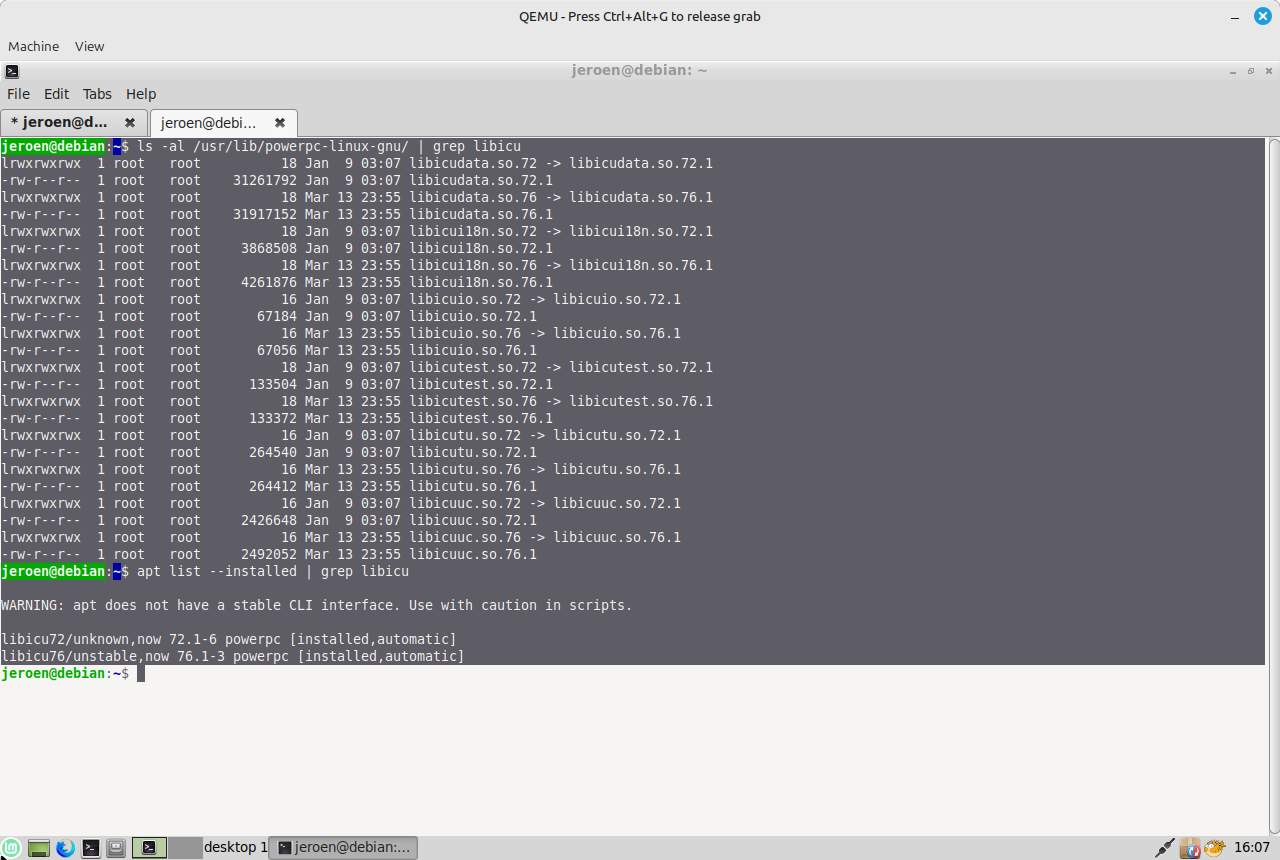Screen dimensions: 1280x860
Task: Open the package updater tray icon
Action: tap(1190, 848)
